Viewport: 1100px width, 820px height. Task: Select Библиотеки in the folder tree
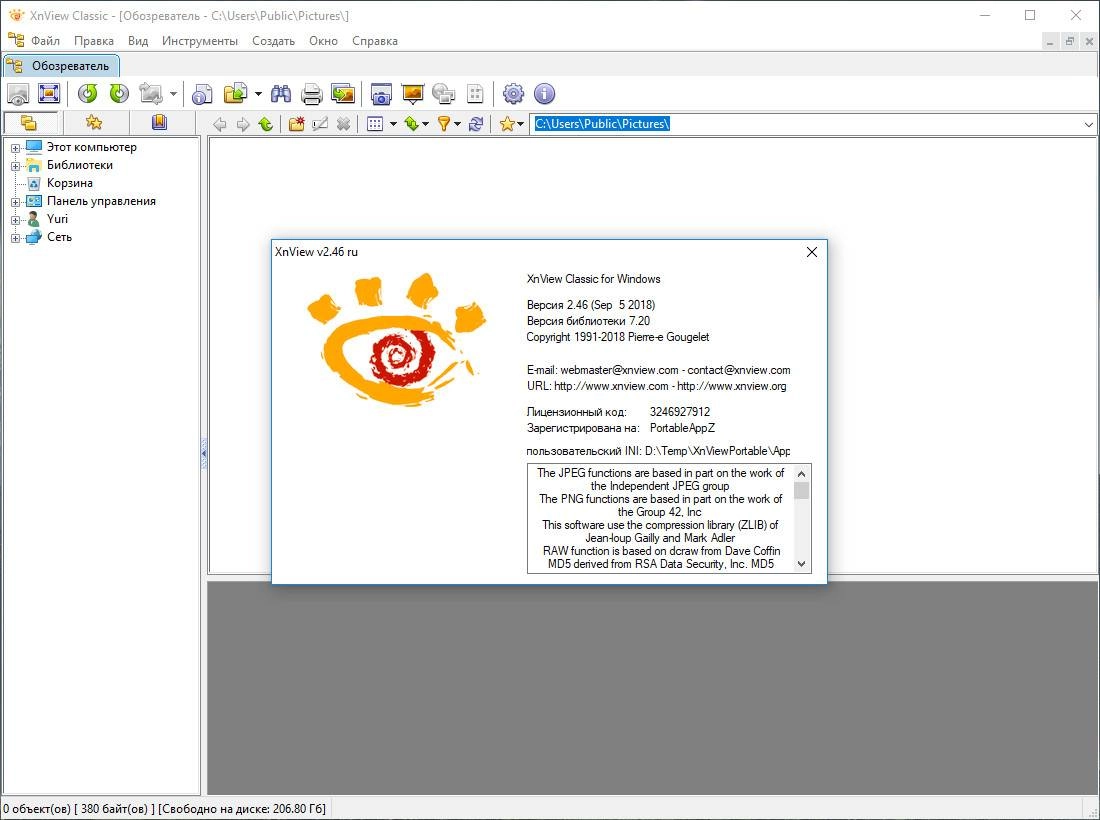[x=79, y=165]
